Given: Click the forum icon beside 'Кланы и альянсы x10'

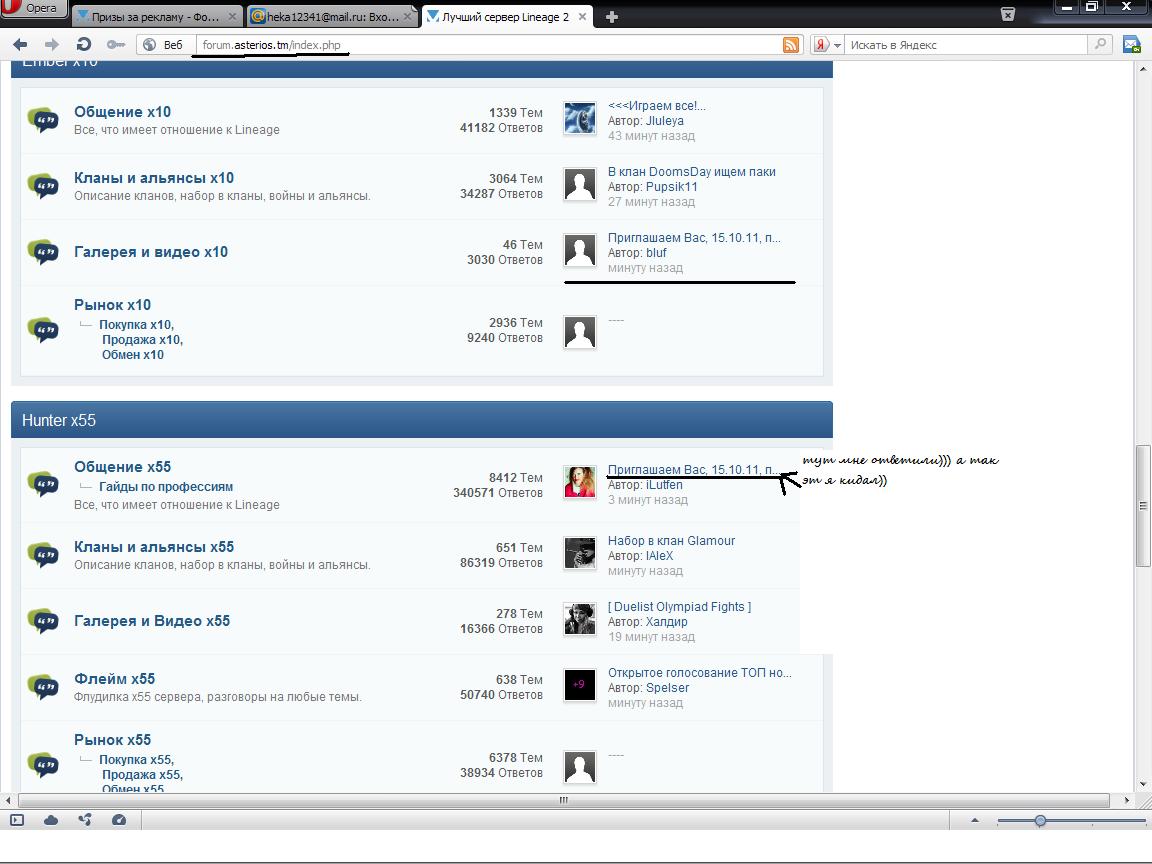Looking at the screenshot, I should pos(43,185).
